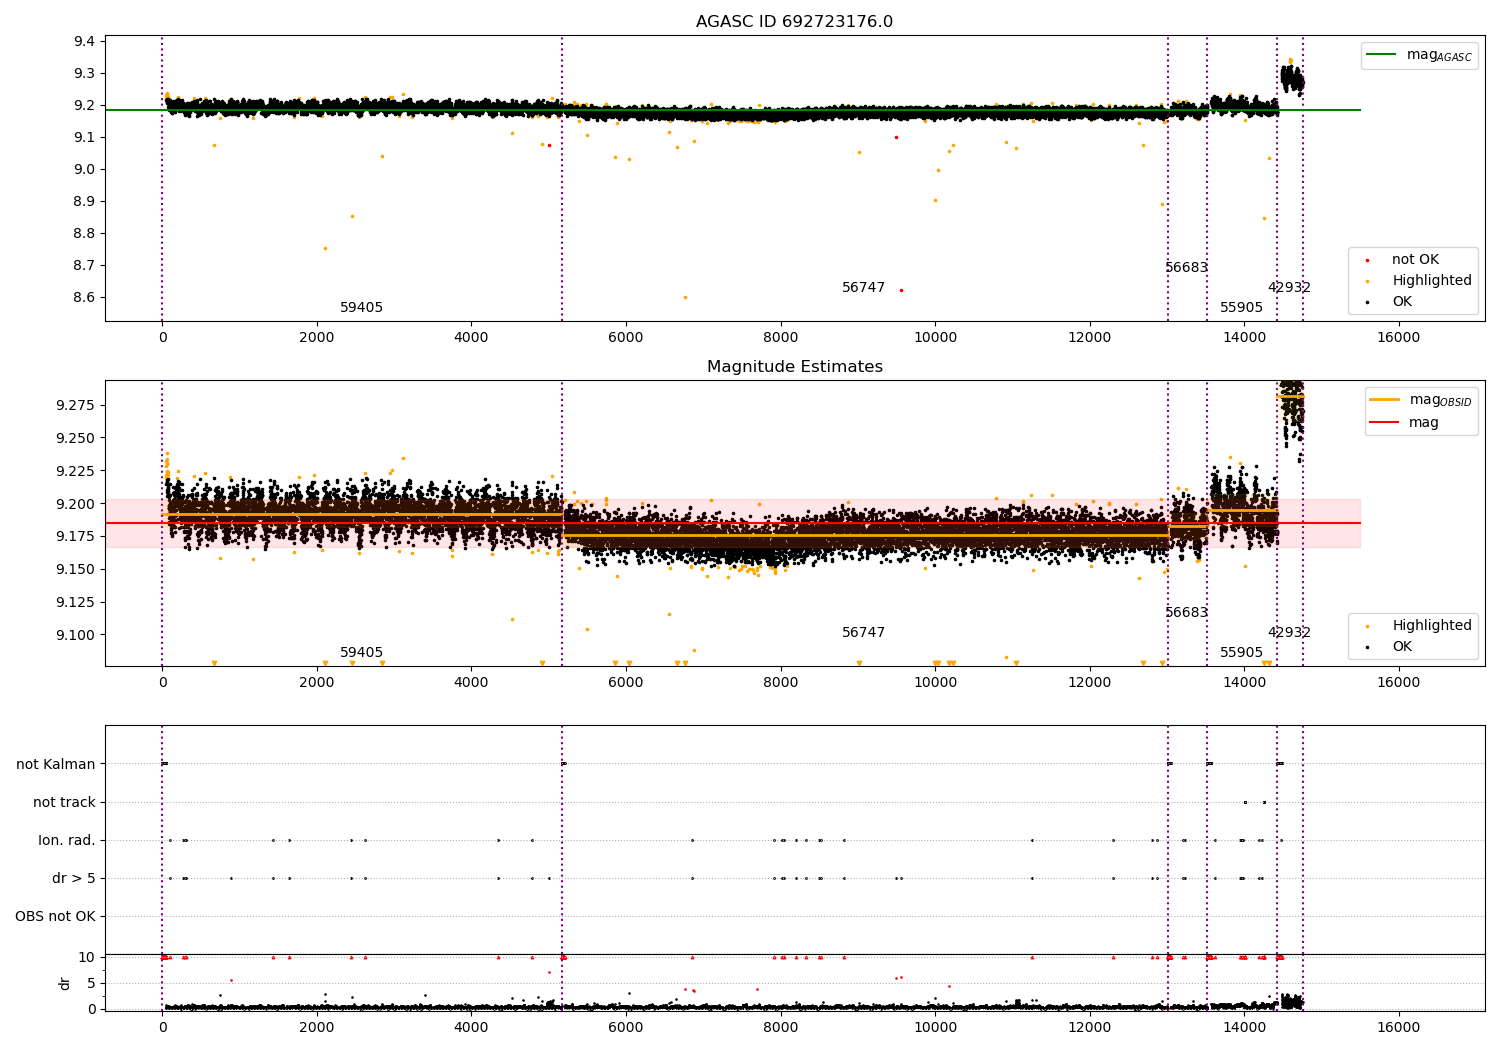Click the 'OBS not OK' row label
Screen dimensions: 1500x1050
(55, 916)
